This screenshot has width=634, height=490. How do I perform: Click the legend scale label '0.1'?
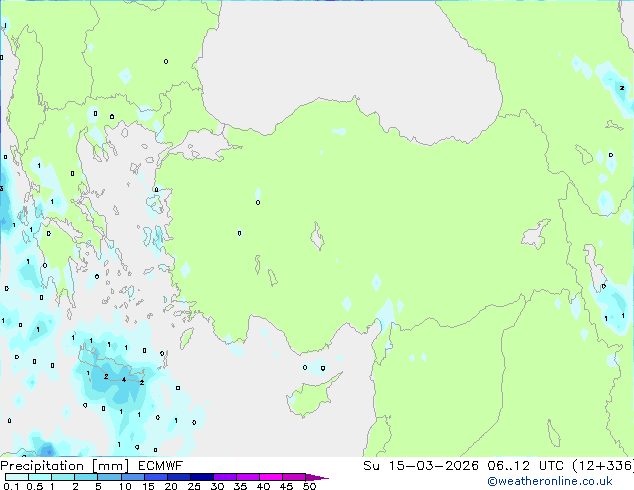tap(11, 486)
